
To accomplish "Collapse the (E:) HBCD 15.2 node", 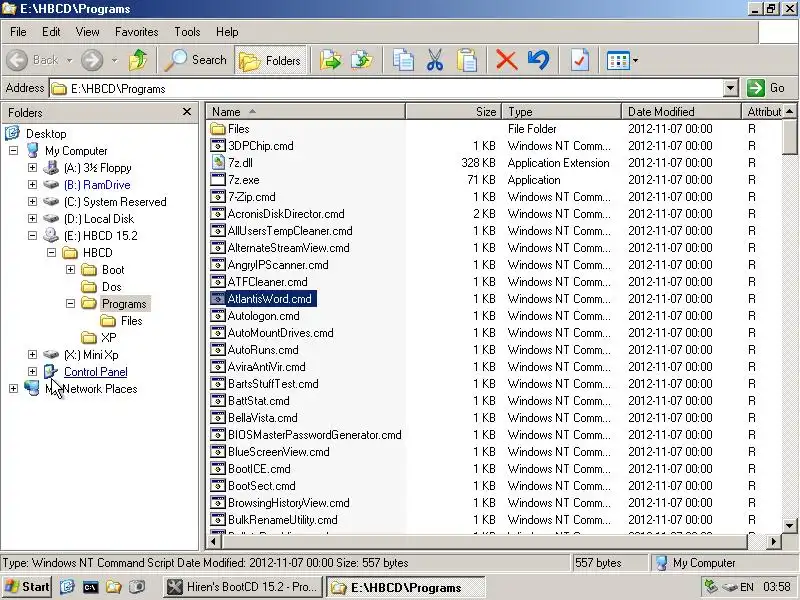I will click(32, 235).
